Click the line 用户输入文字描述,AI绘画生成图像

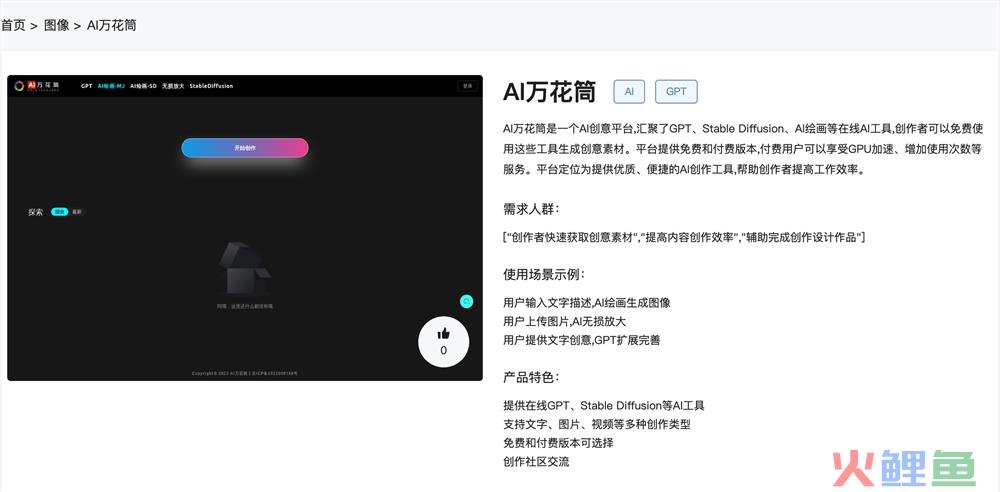point(587,302)
